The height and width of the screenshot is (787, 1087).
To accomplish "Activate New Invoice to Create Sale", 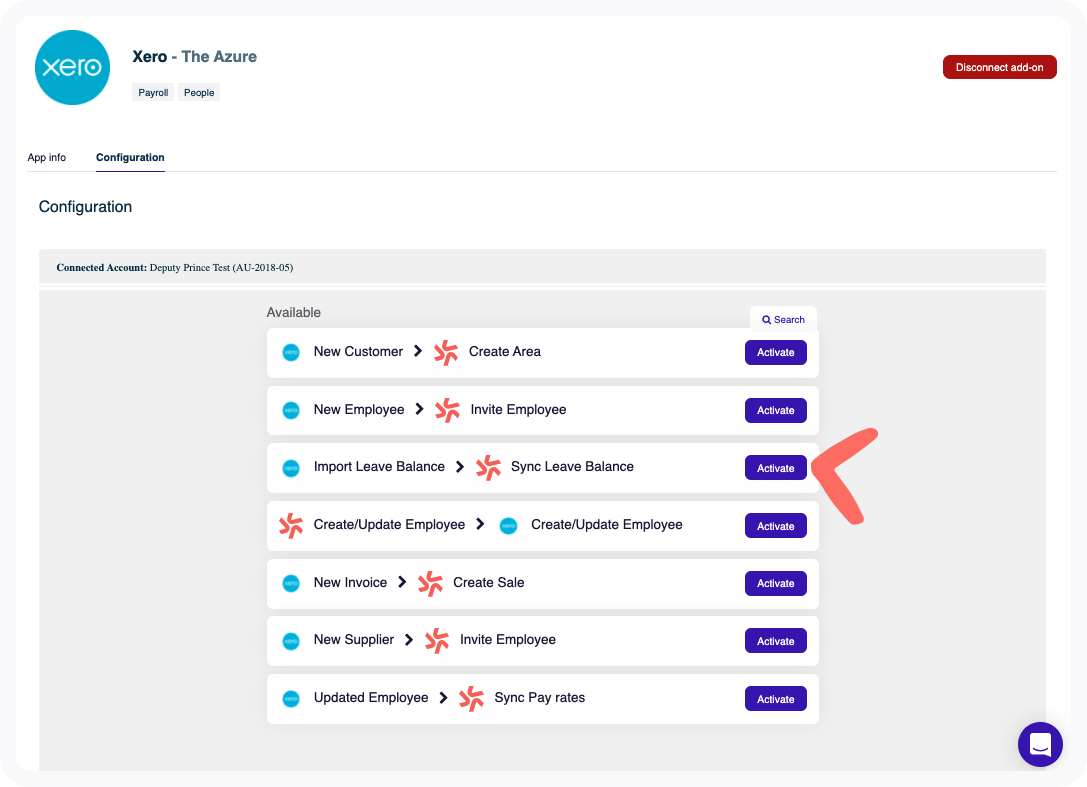I will point(775,583).
